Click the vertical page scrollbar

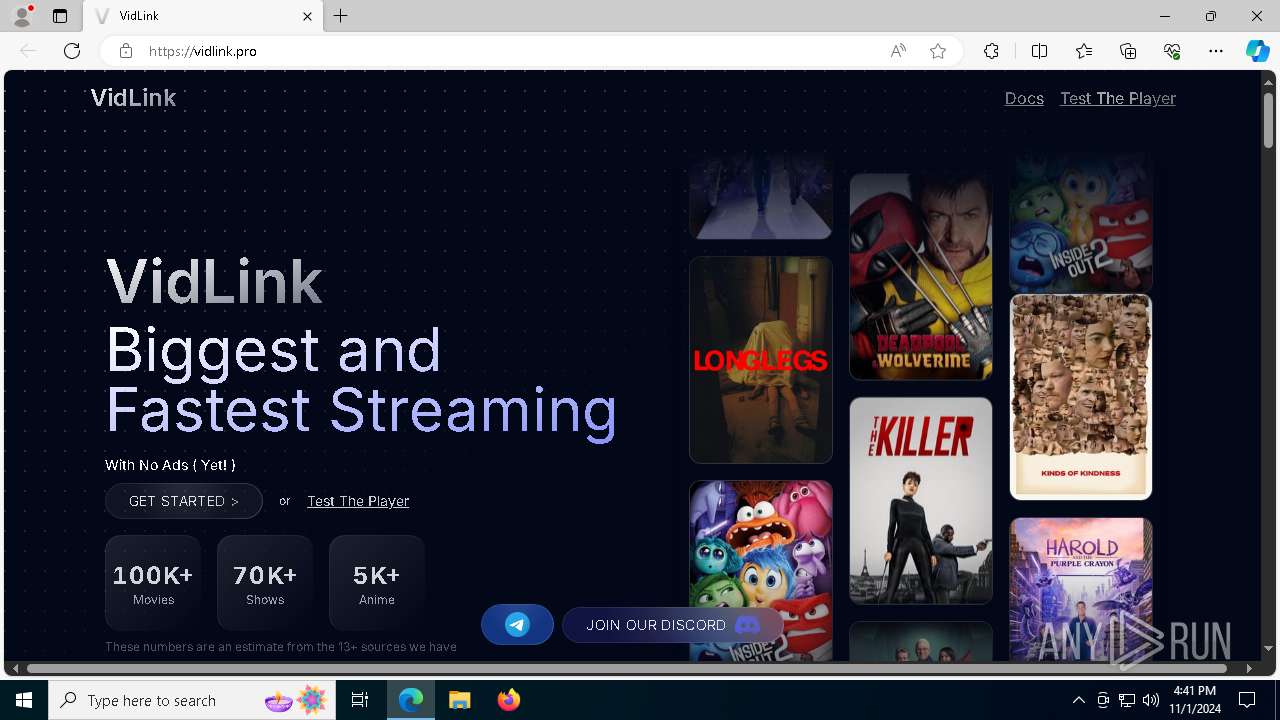pyautogui.click(x=1268, y=120)
